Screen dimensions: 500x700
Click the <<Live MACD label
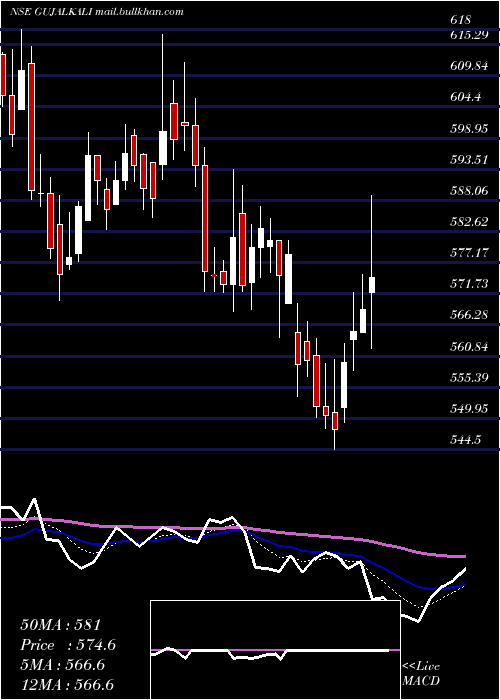(421, 673)
